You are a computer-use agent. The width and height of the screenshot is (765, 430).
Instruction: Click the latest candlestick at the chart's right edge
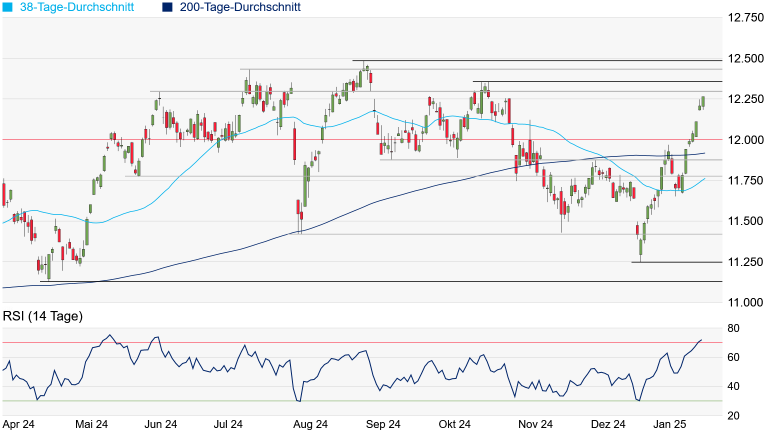coord(703,101)
